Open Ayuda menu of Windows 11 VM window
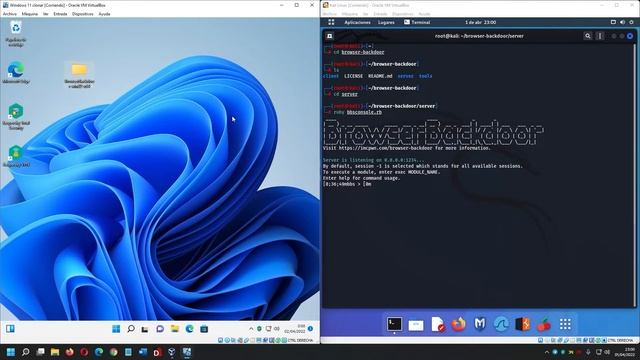 tap(104, 14)
